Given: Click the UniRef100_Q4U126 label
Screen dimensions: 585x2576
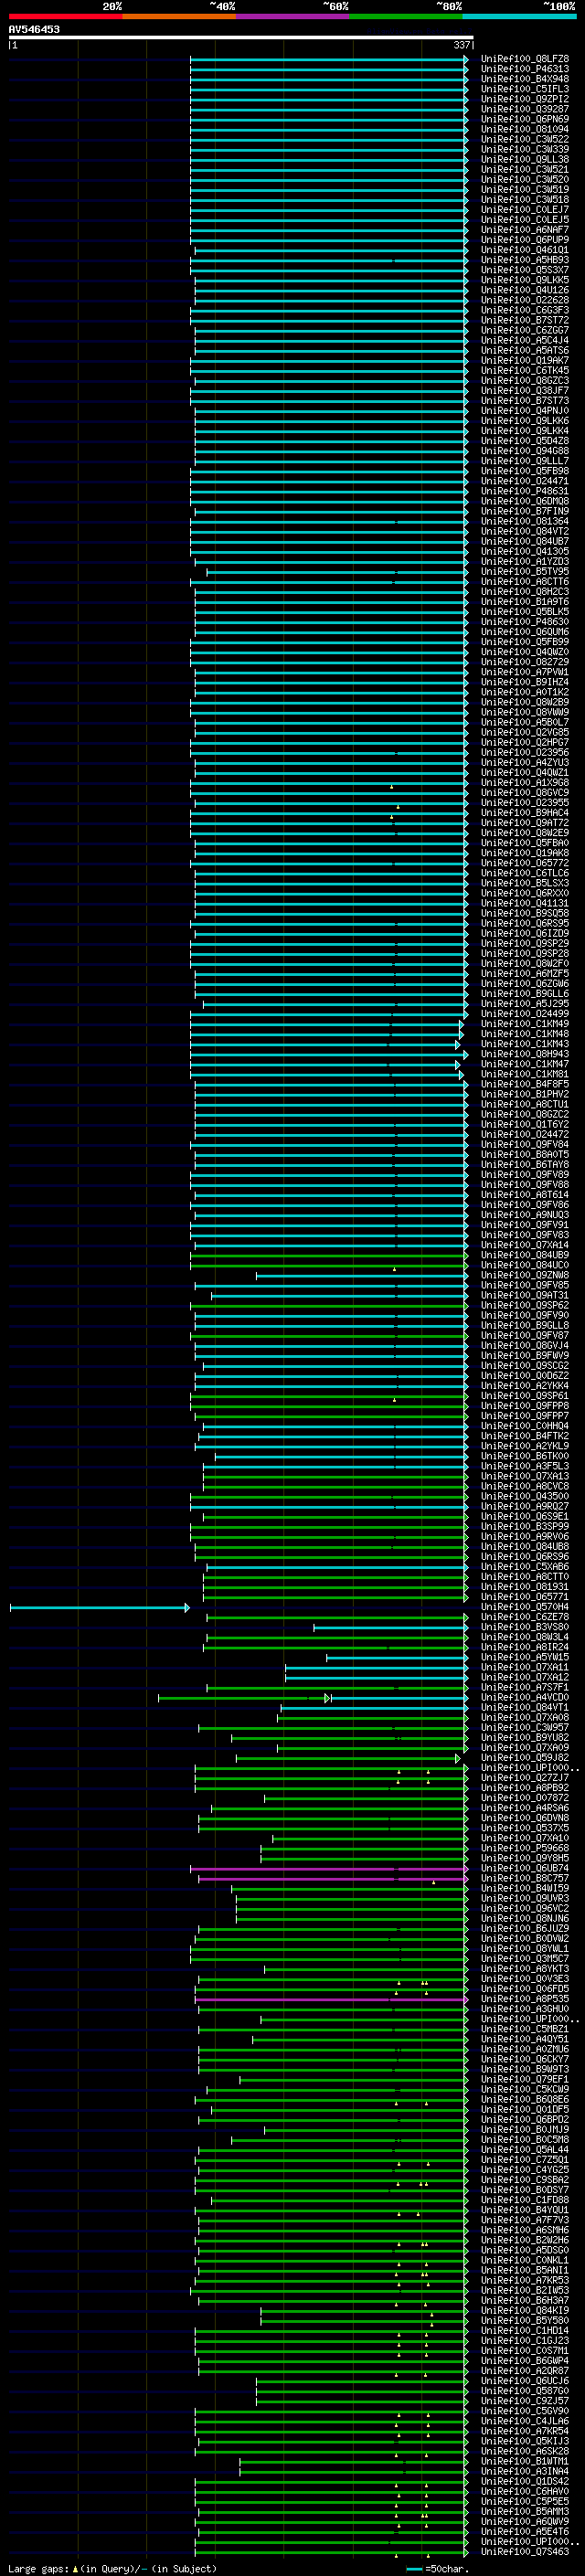Looking at the screenshot, I should click(x=525, y=290).
